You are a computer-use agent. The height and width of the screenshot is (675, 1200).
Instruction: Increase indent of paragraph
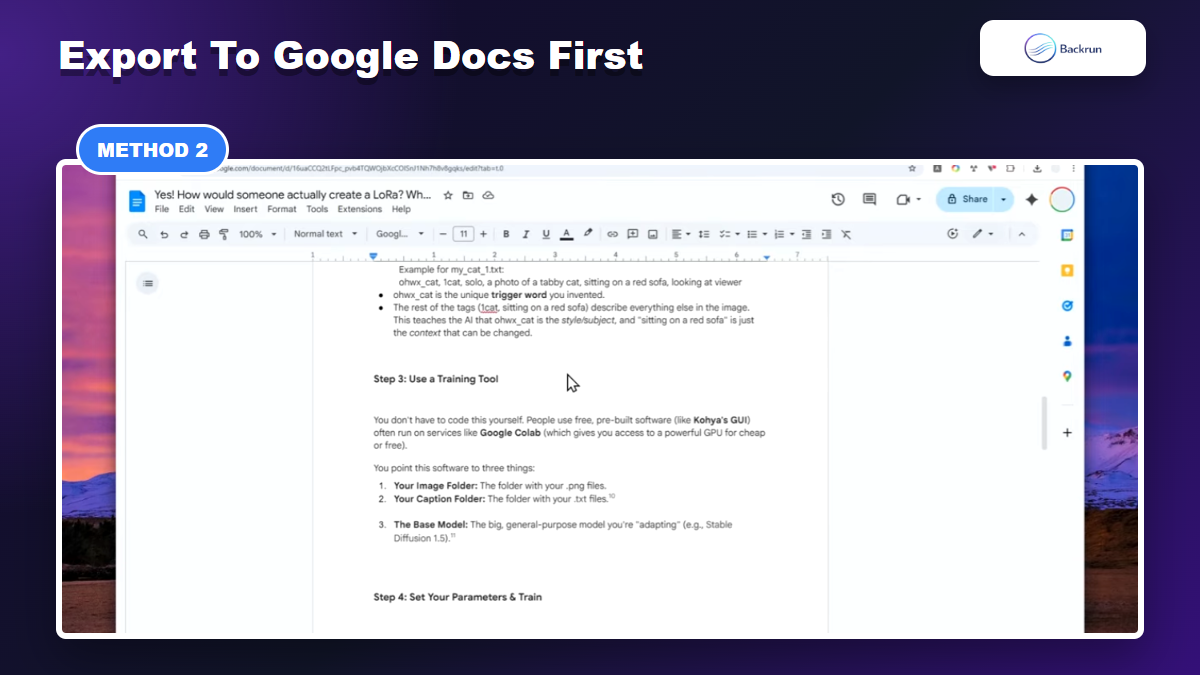pyautogui.click(x=826, y=234)
